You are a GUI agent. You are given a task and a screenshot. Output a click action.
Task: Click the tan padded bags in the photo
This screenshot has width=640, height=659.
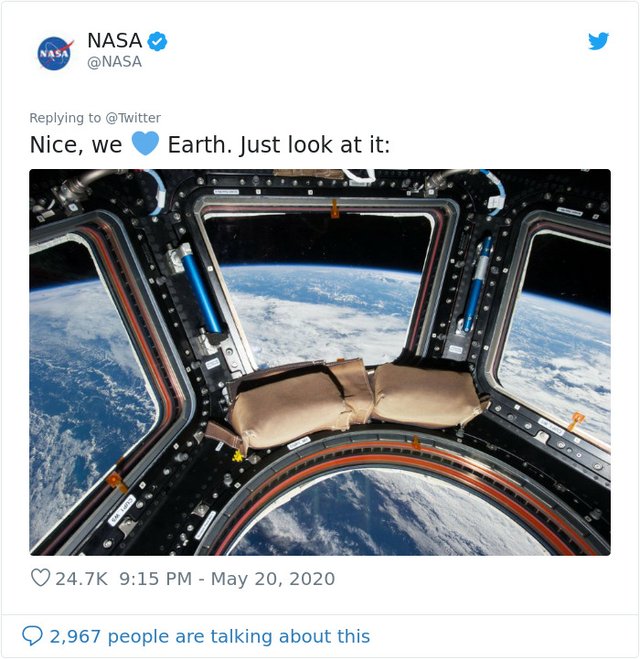[355, 400]
